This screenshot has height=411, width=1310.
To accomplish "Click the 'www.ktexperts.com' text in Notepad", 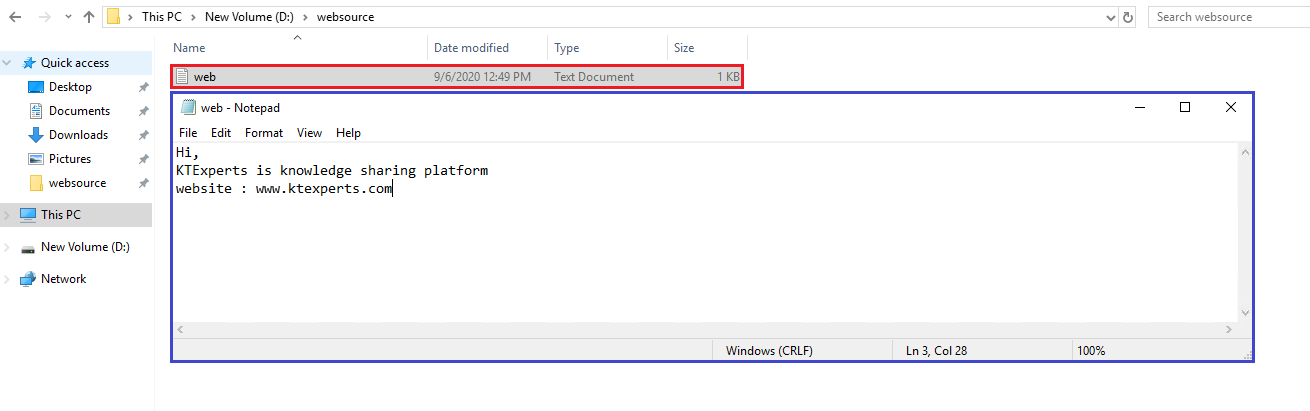I will coord(324,189).
